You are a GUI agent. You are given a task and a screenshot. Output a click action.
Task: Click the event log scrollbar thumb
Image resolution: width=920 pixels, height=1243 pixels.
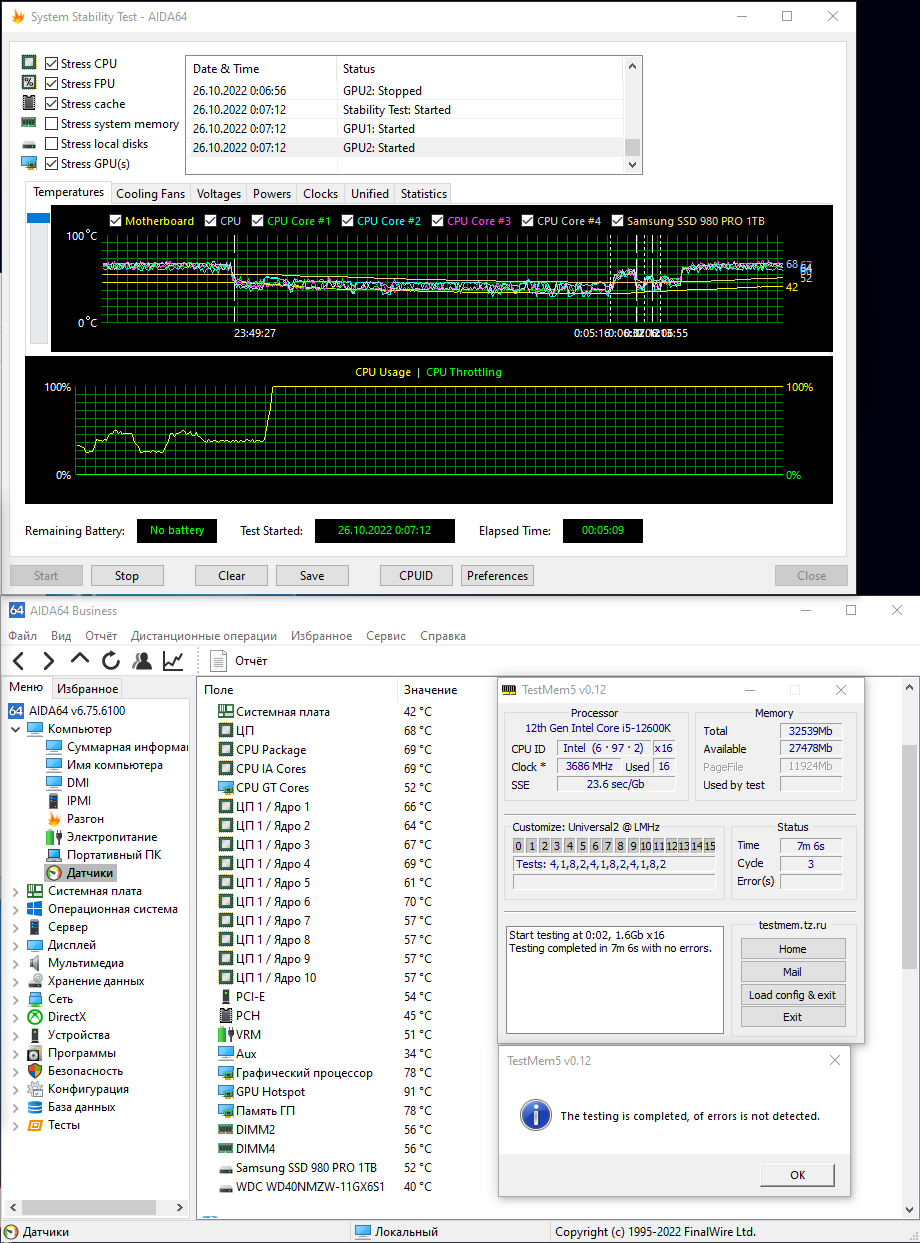coord(633,147)
